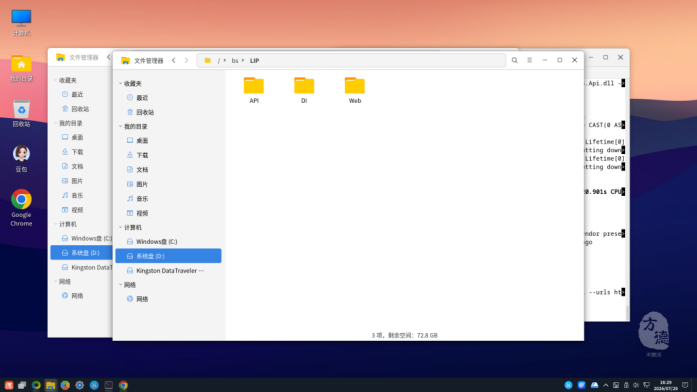Image resolution: width=697 pixels, height=392 pixels.
Task: Select 网络 item in front file manager sidebar
Action: tap(168, 299)
